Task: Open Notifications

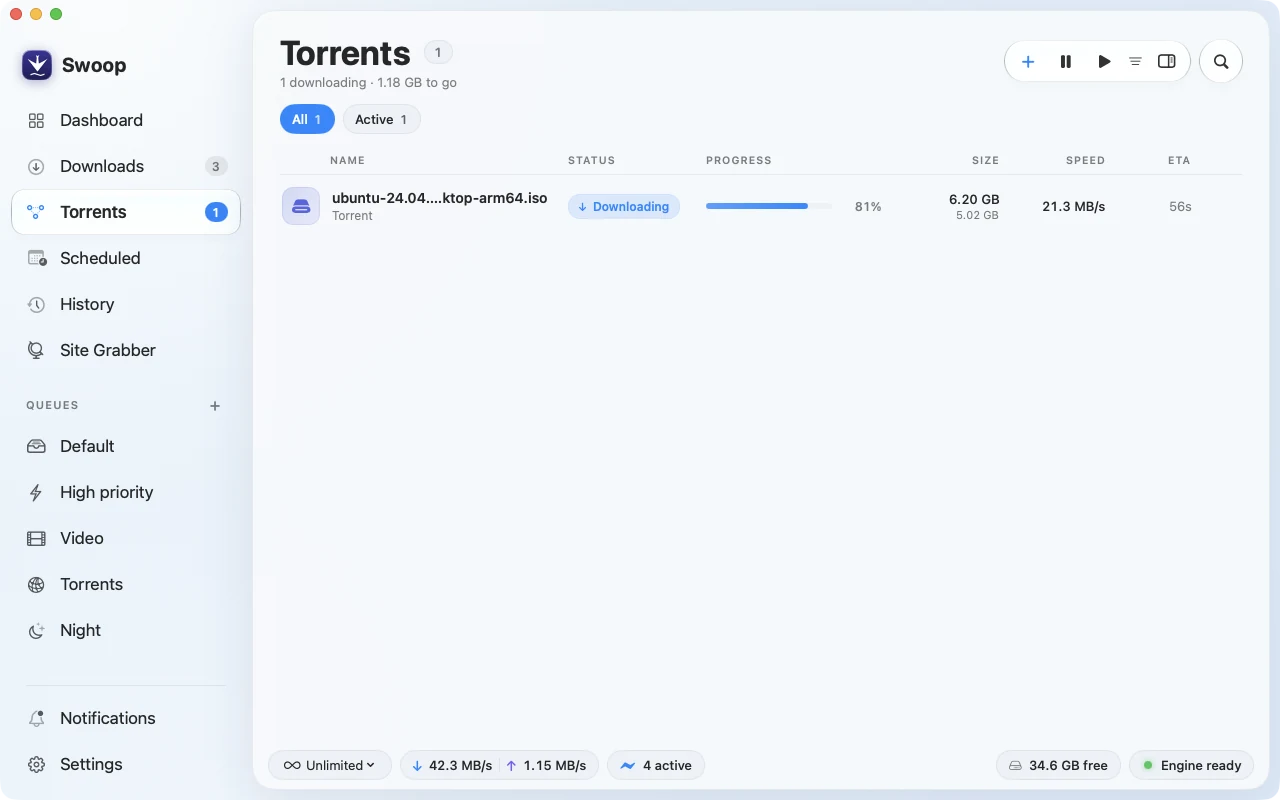Action: click(126, 718)
